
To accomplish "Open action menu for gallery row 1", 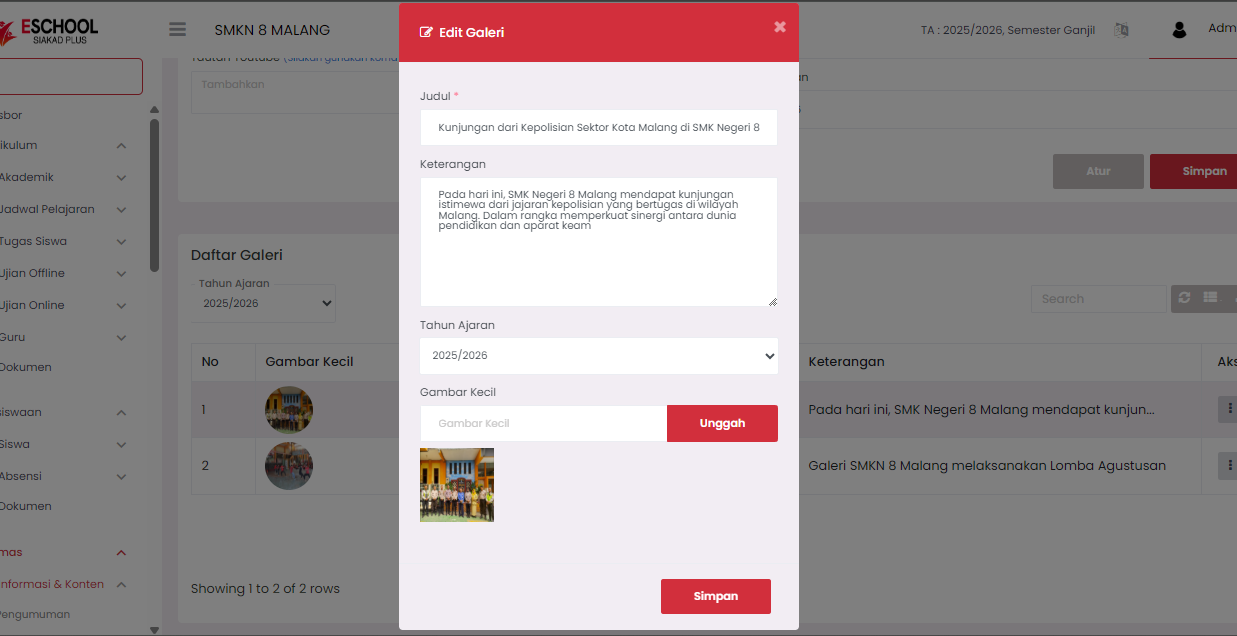I will pyautogui.click(x=1226, y=409).
